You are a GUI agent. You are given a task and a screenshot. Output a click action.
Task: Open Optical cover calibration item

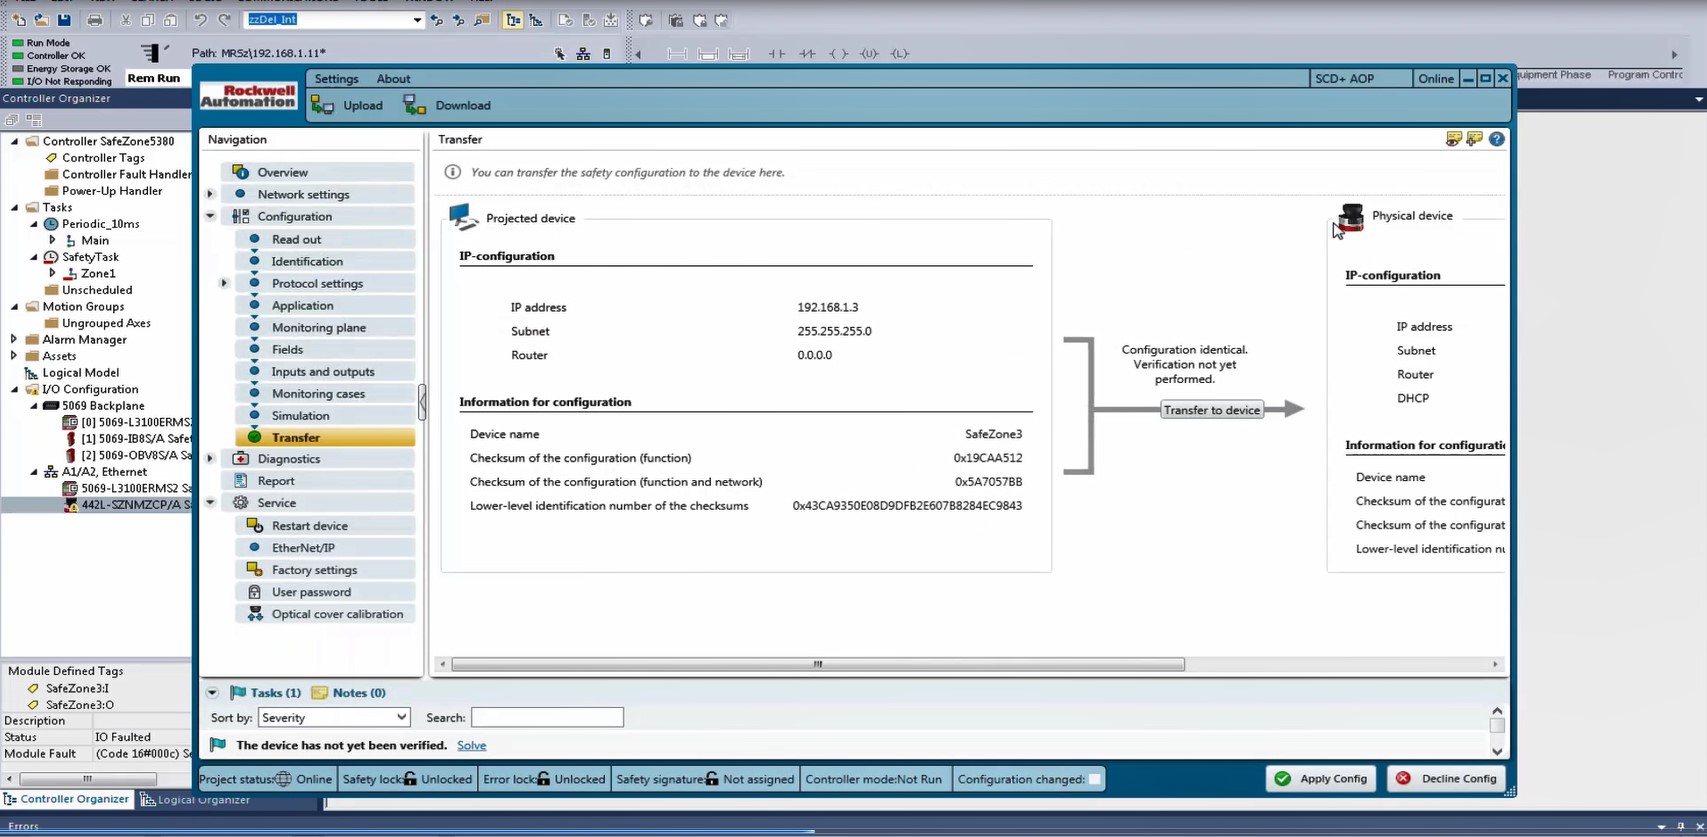[x=337, y=614]
